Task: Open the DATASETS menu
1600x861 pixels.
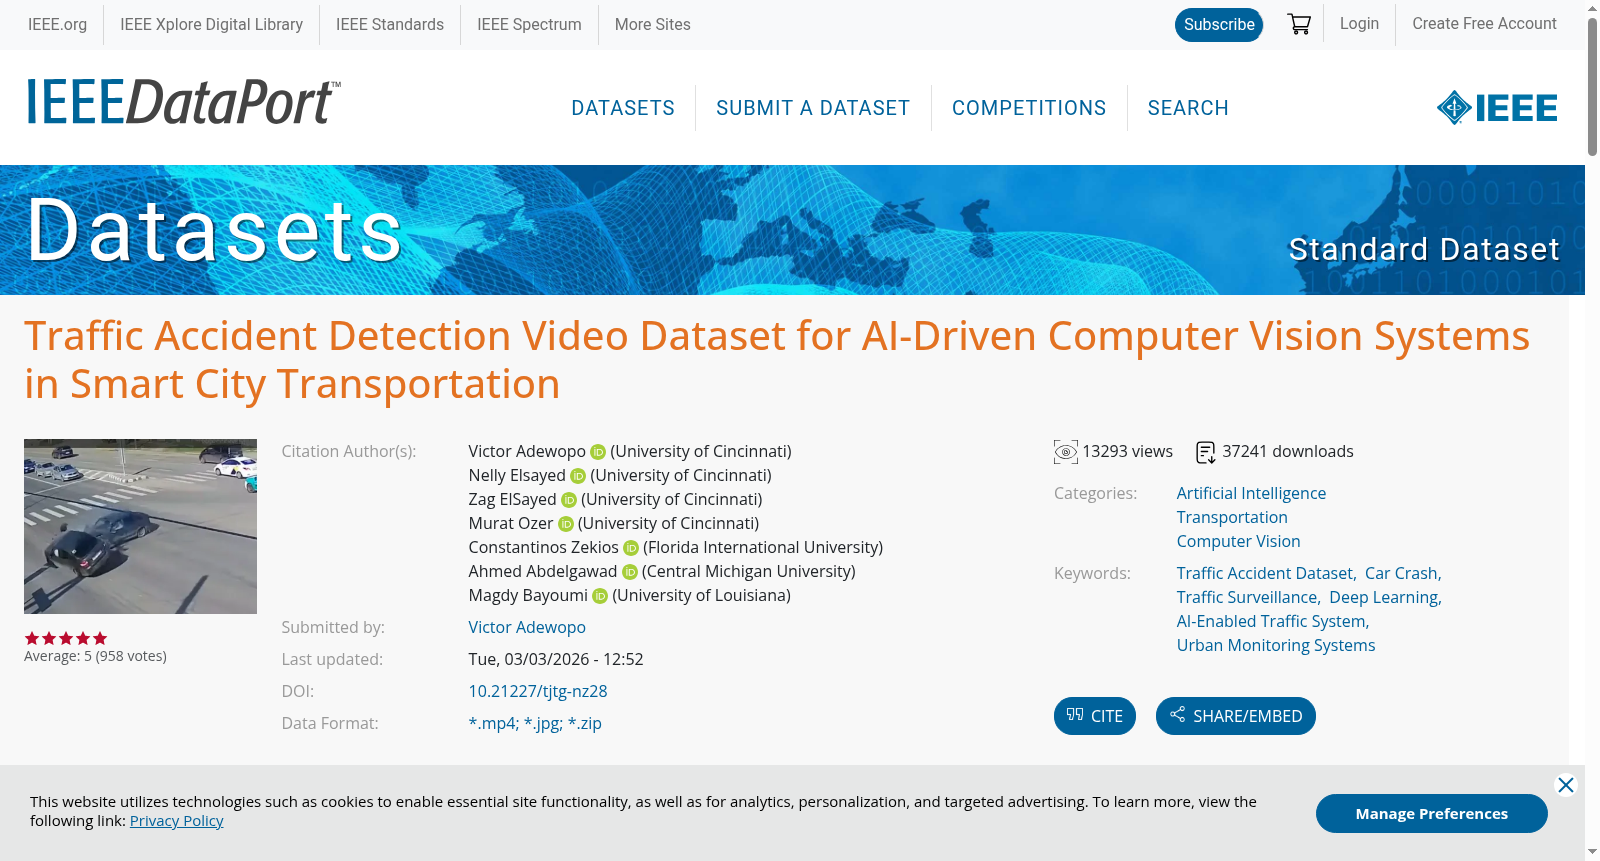Action: pos(623,108)
